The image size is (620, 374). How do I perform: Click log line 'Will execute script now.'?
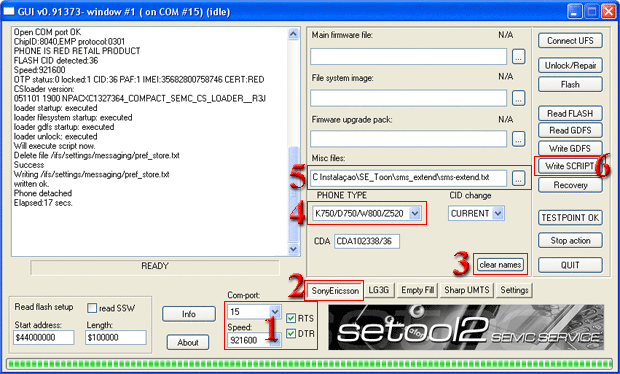tap(54, 146)
